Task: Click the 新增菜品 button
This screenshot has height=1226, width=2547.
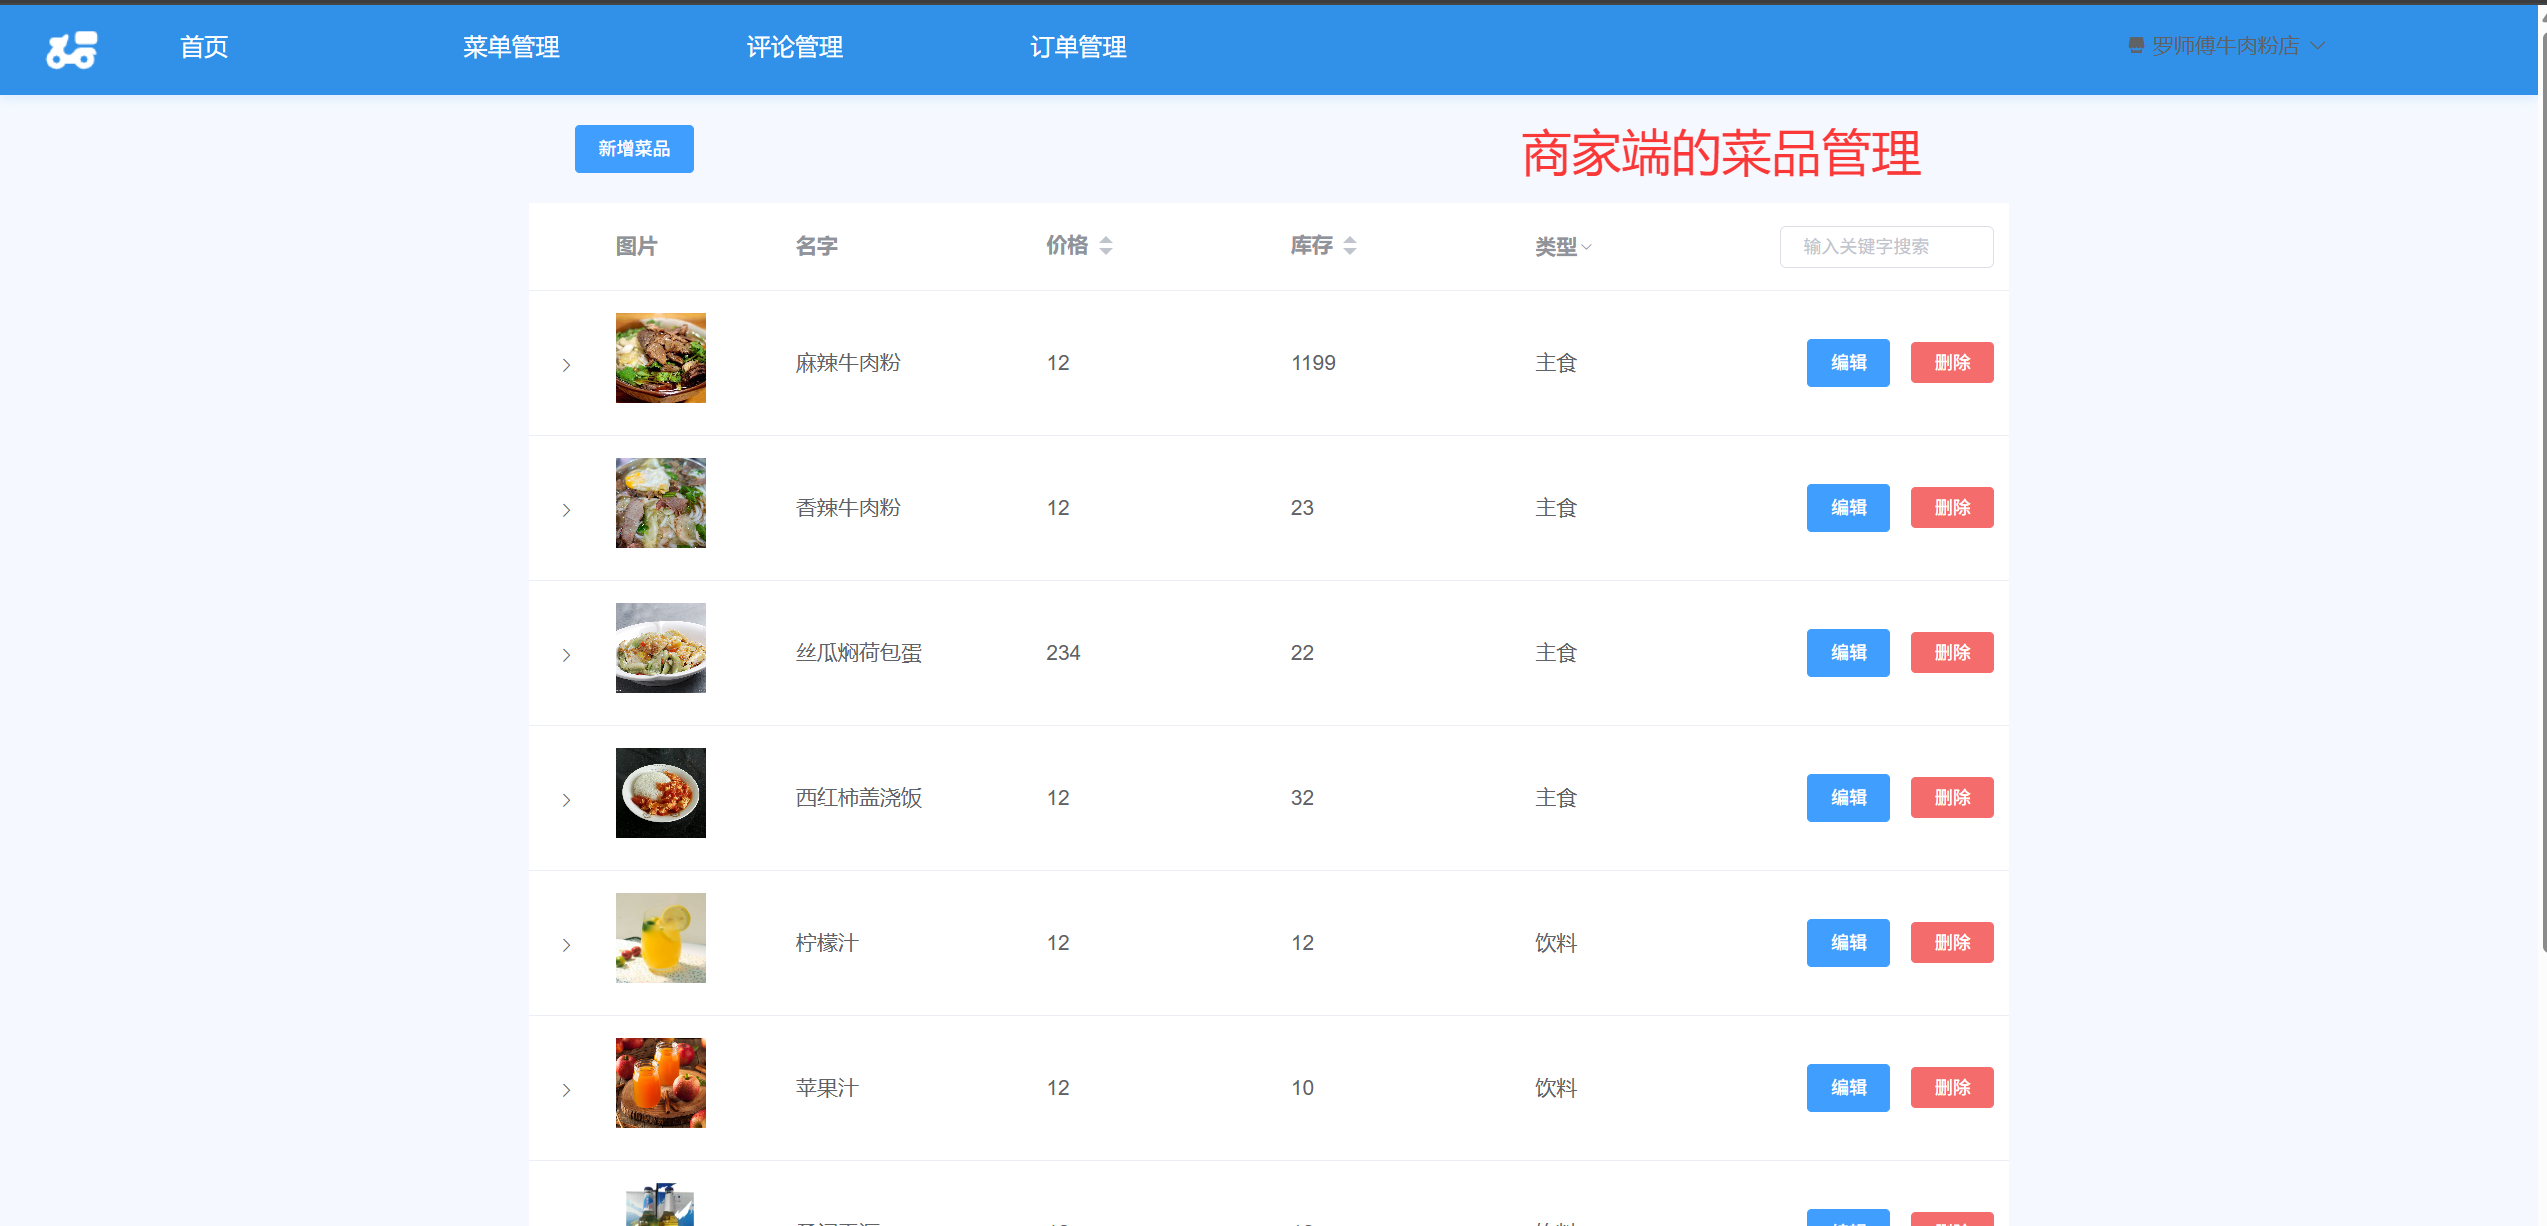Action: point(634,149)
